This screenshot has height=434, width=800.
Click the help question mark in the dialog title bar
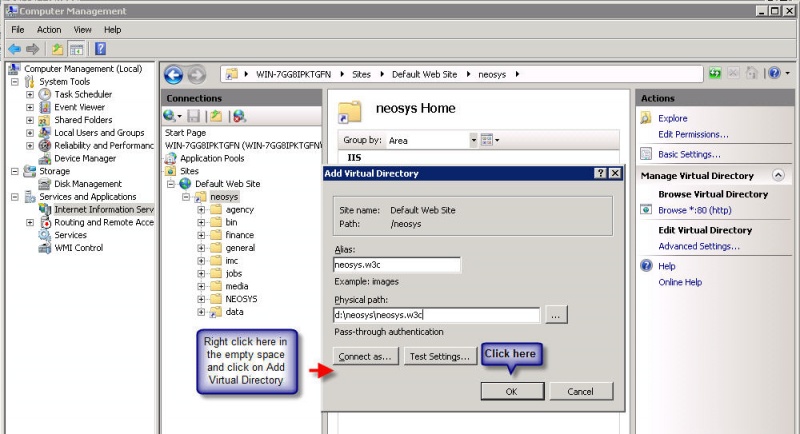(601, 173)
